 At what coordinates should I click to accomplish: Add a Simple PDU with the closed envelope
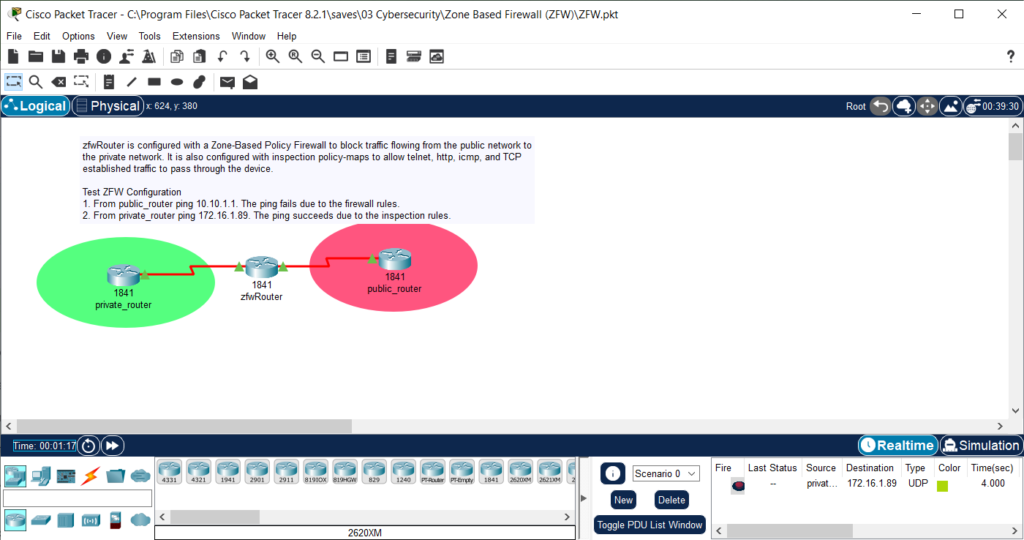(227, 82)
